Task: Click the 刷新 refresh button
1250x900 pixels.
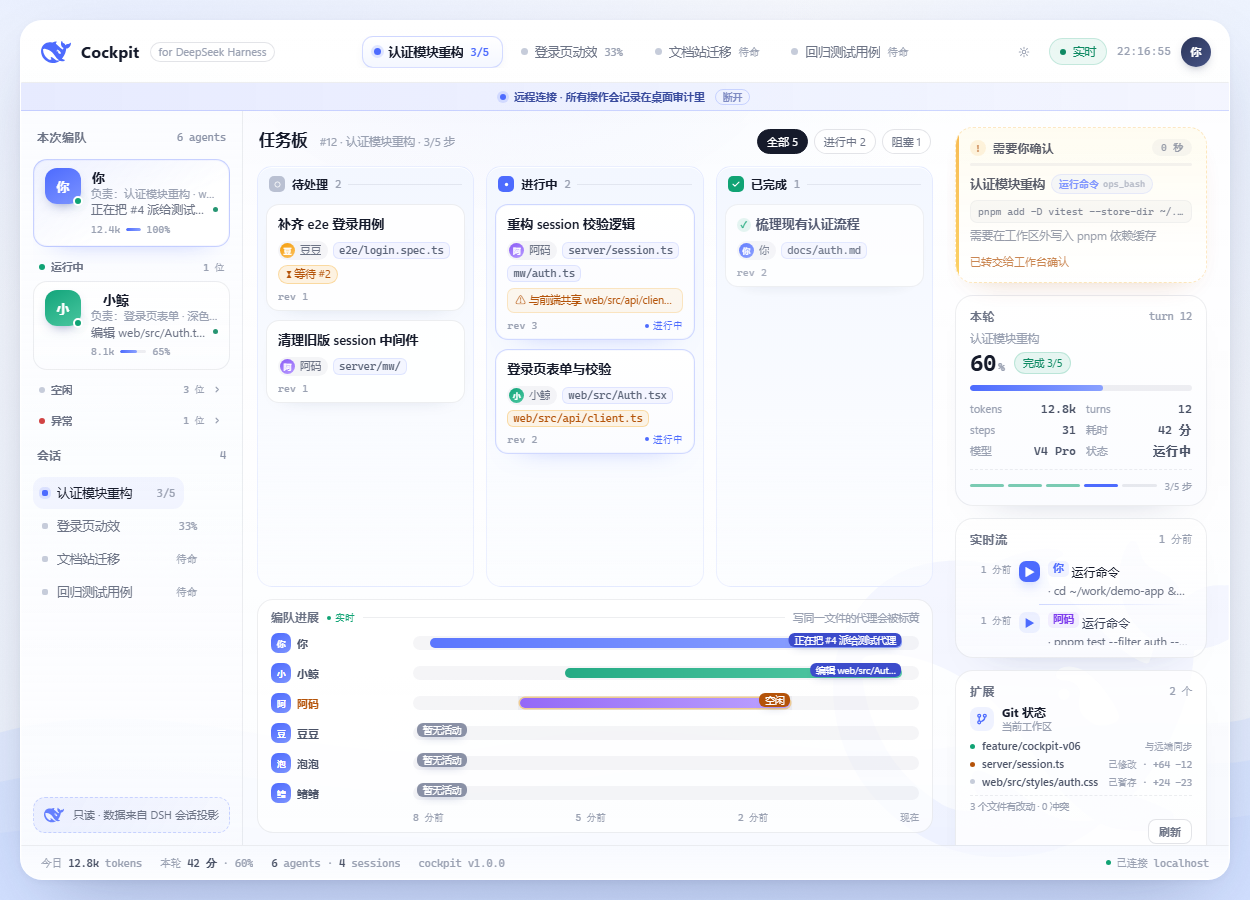Action: point(1170,832)
